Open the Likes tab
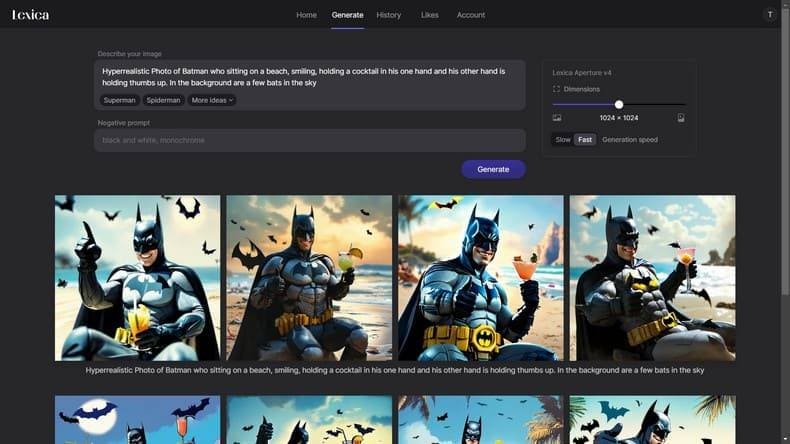The height and width of the screenshot is (444, 790). pos(429,15)
